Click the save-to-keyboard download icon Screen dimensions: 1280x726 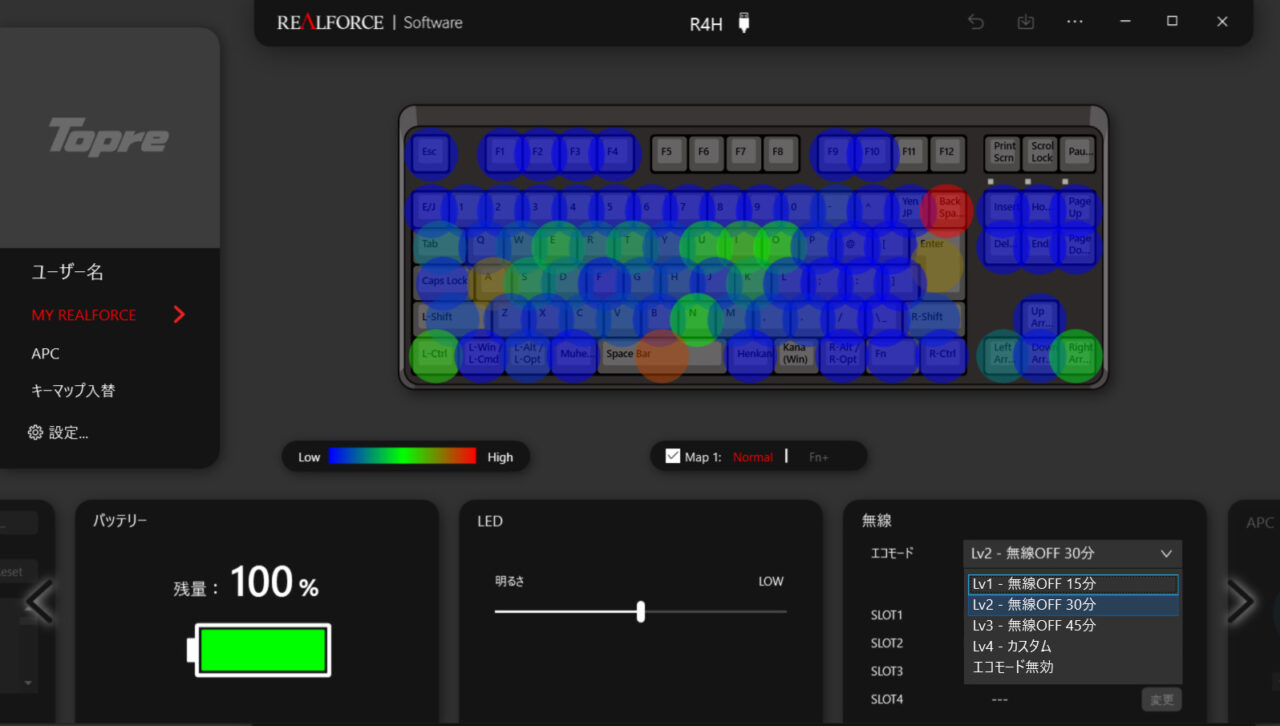(1025, 22)
